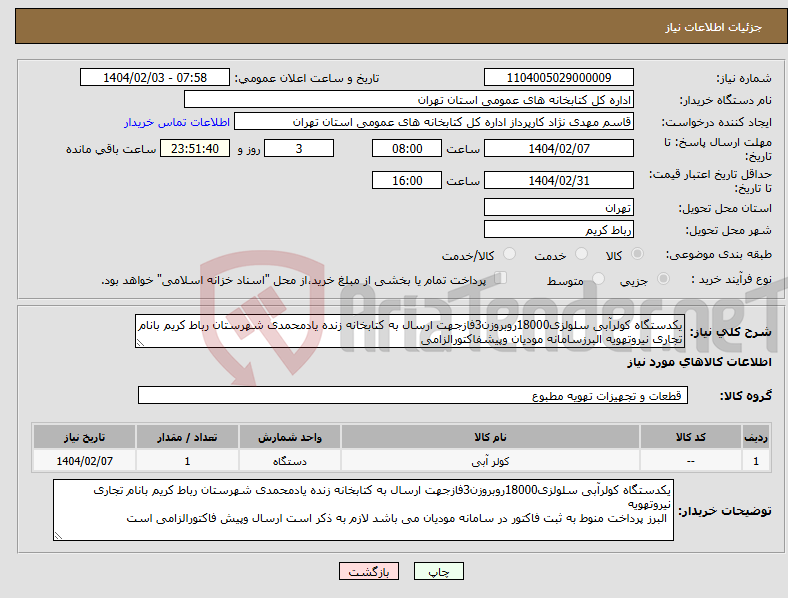
Task: Click the دستگاه unit cell
Action: tap(289, 461)
